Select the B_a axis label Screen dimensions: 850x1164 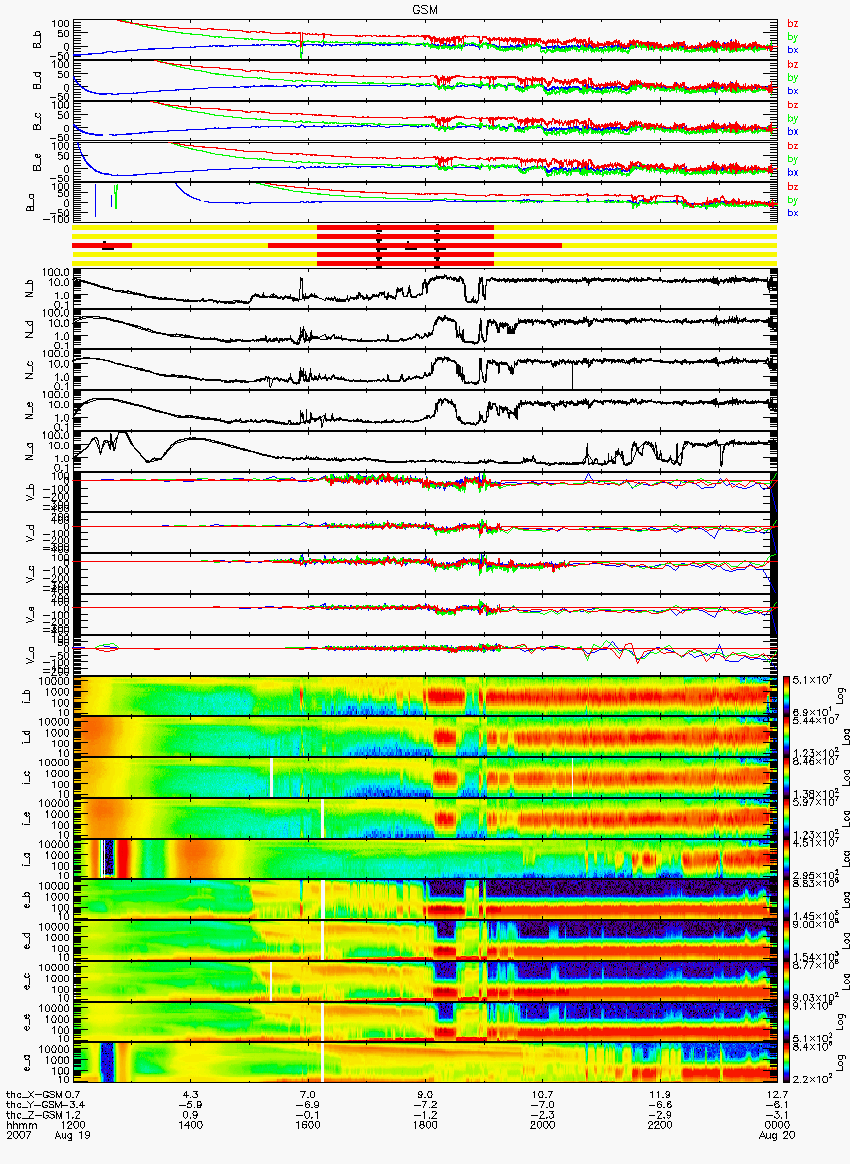pos(31,203)
